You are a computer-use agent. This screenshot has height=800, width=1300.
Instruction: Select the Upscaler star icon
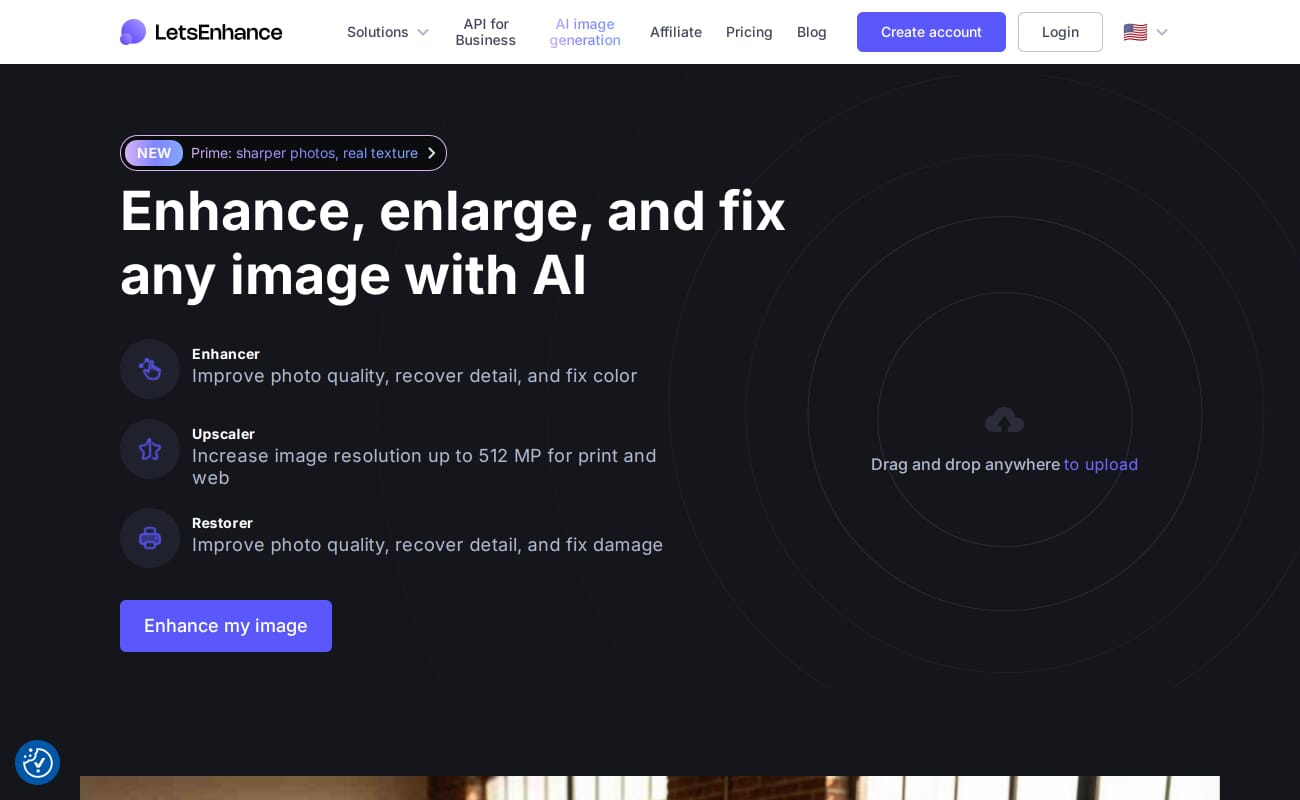[x=150, y=449]
